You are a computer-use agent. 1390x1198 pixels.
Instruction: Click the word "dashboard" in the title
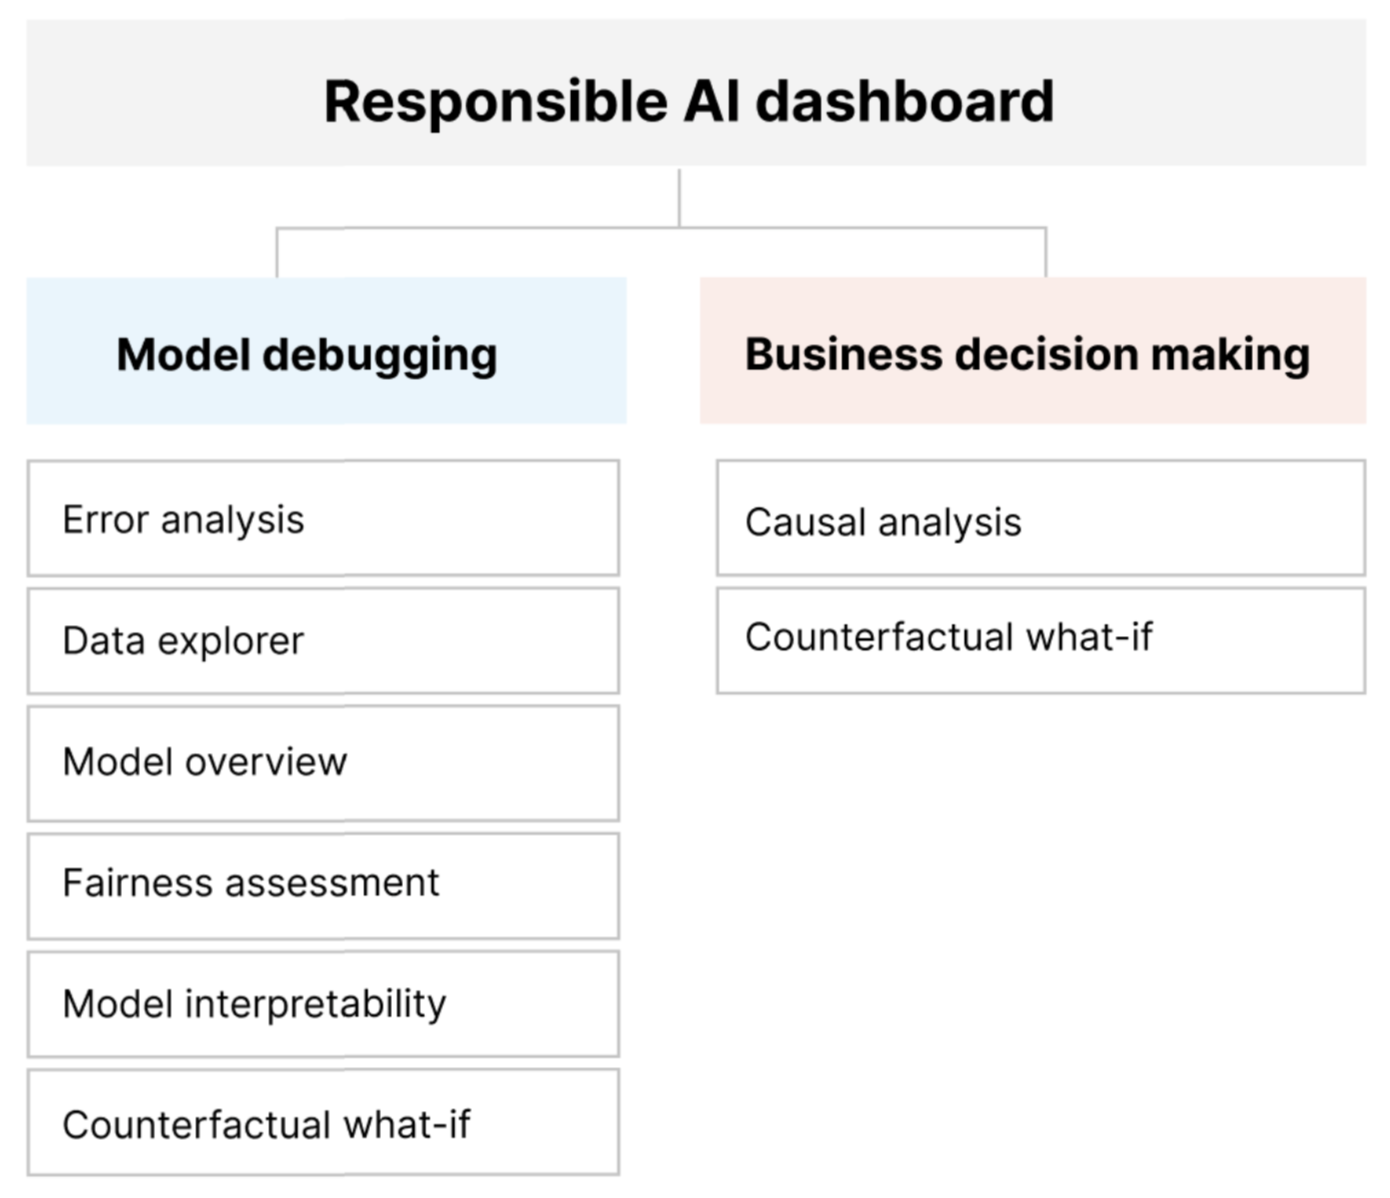click(x=904, y=102)
